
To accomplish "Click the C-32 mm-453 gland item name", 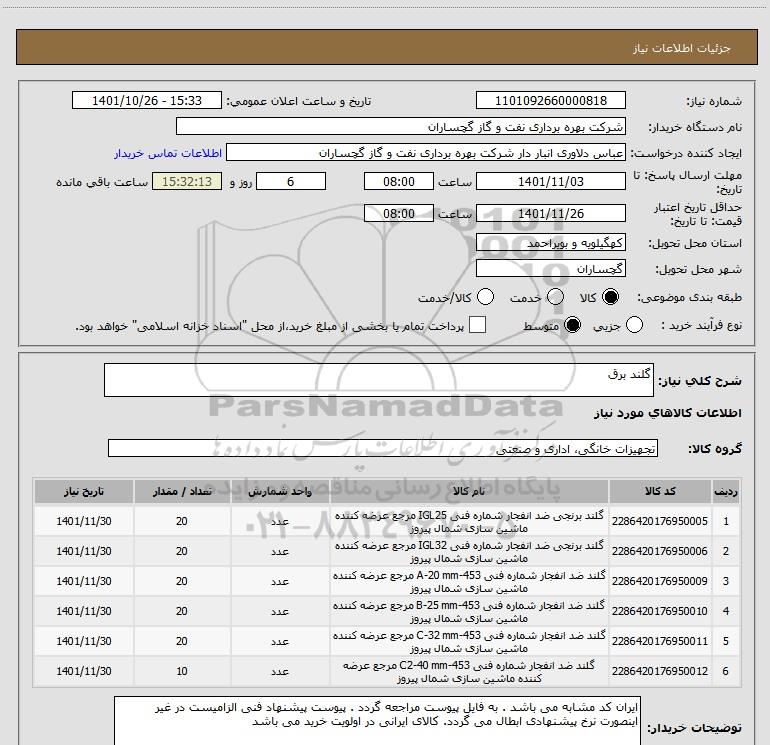I will 469,642.
